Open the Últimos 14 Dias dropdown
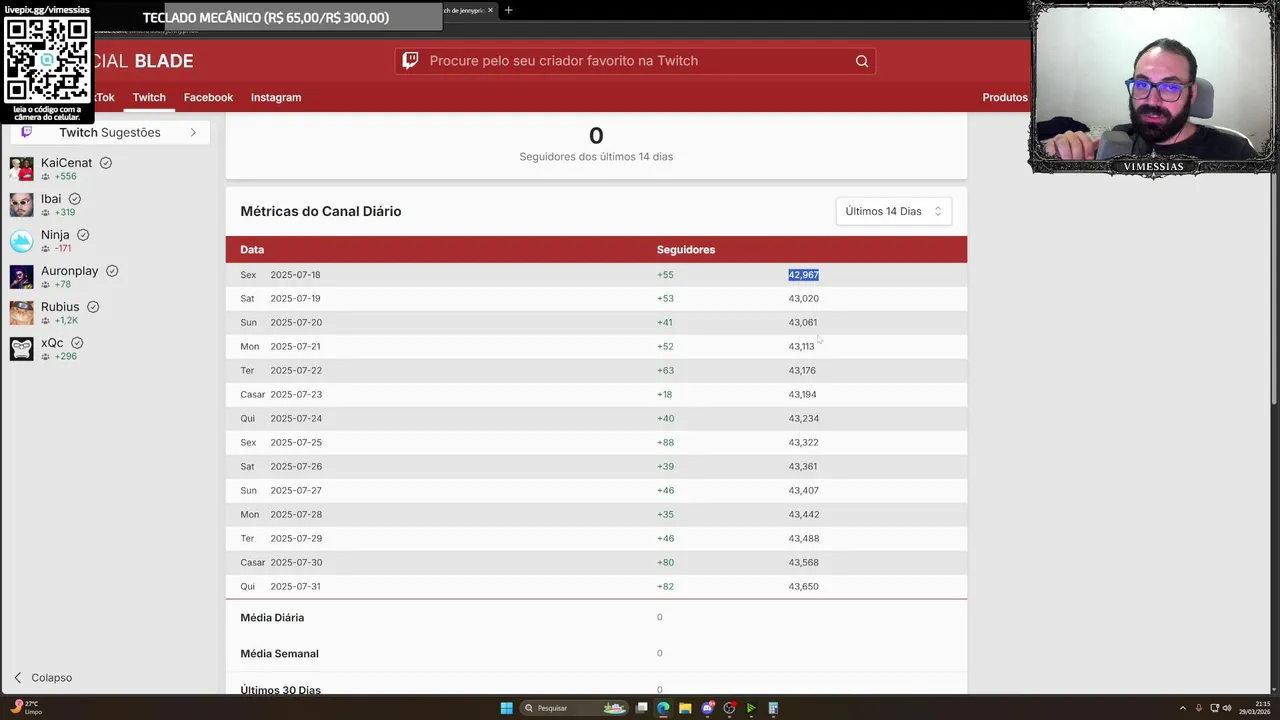 click(893, 211)
